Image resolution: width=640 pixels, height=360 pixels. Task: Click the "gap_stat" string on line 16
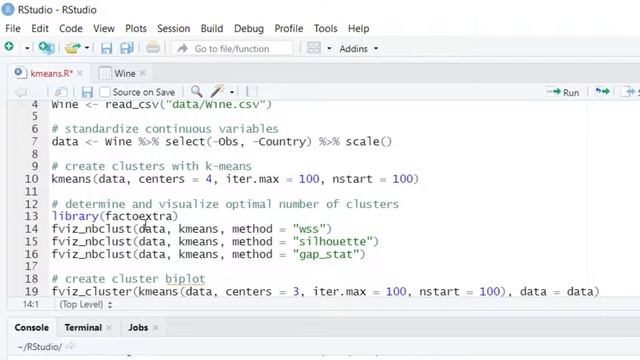(326, 254)
